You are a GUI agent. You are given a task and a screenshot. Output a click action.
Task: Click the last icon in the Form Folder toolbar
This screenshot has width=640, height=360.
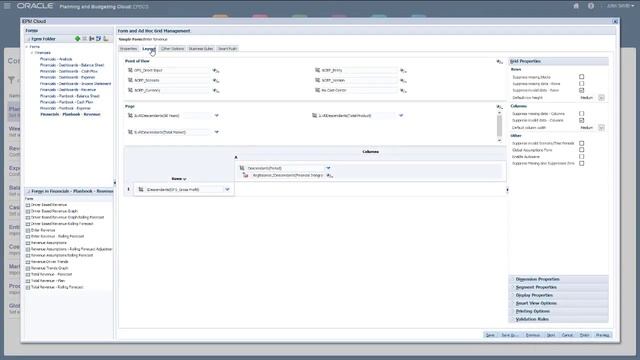click(106, 38)
